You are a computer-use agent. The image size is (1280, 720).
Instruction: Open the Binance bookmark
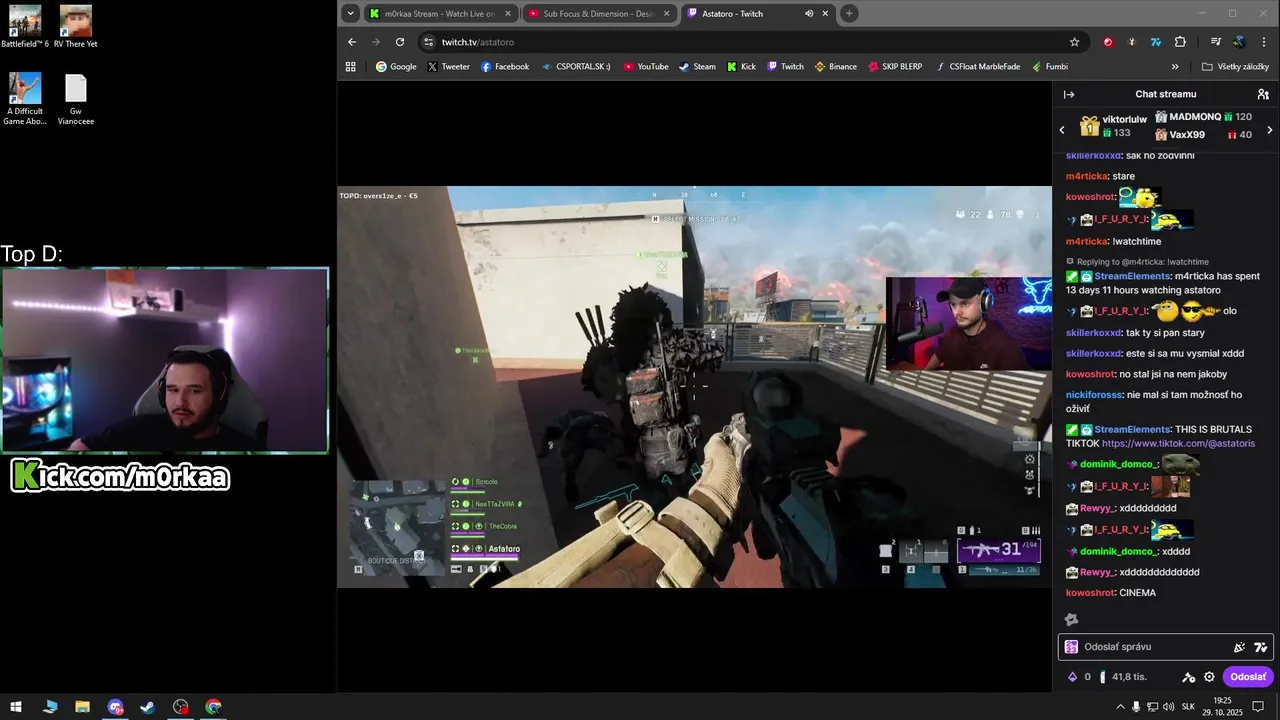pyautogui.click(x=836, y=67)
